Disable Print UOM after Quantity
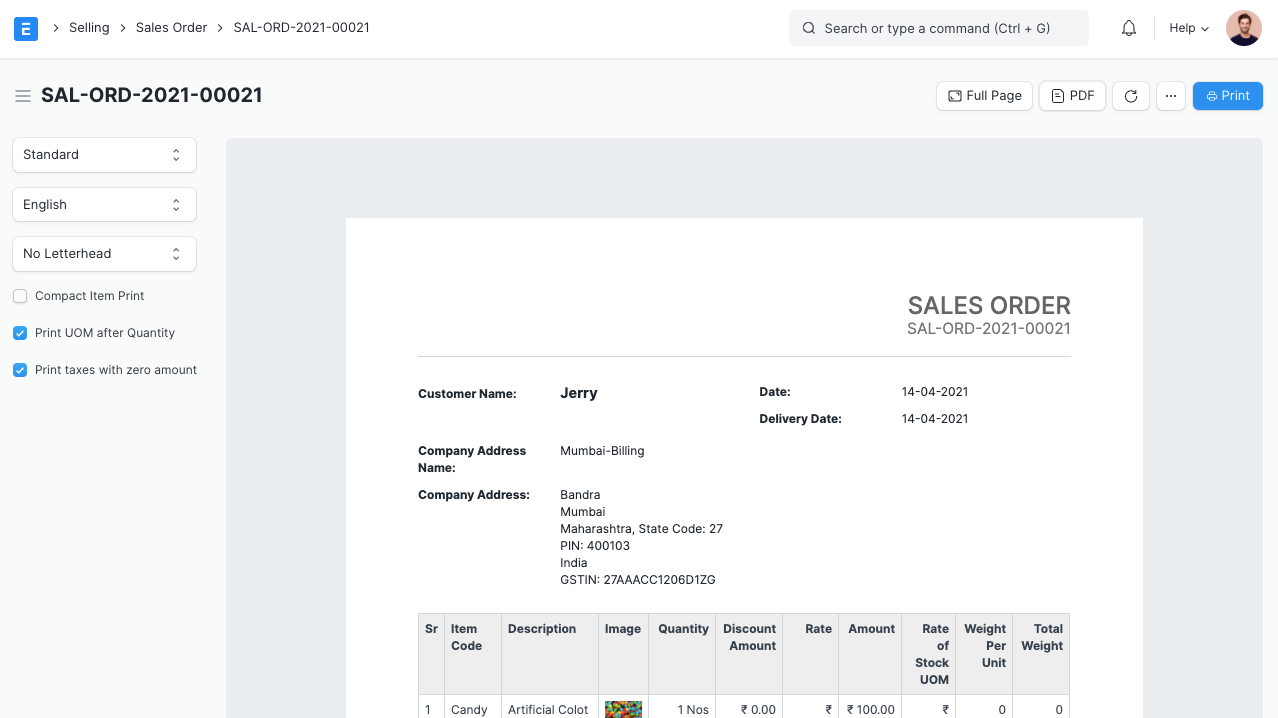 click(x=19, y=332)
